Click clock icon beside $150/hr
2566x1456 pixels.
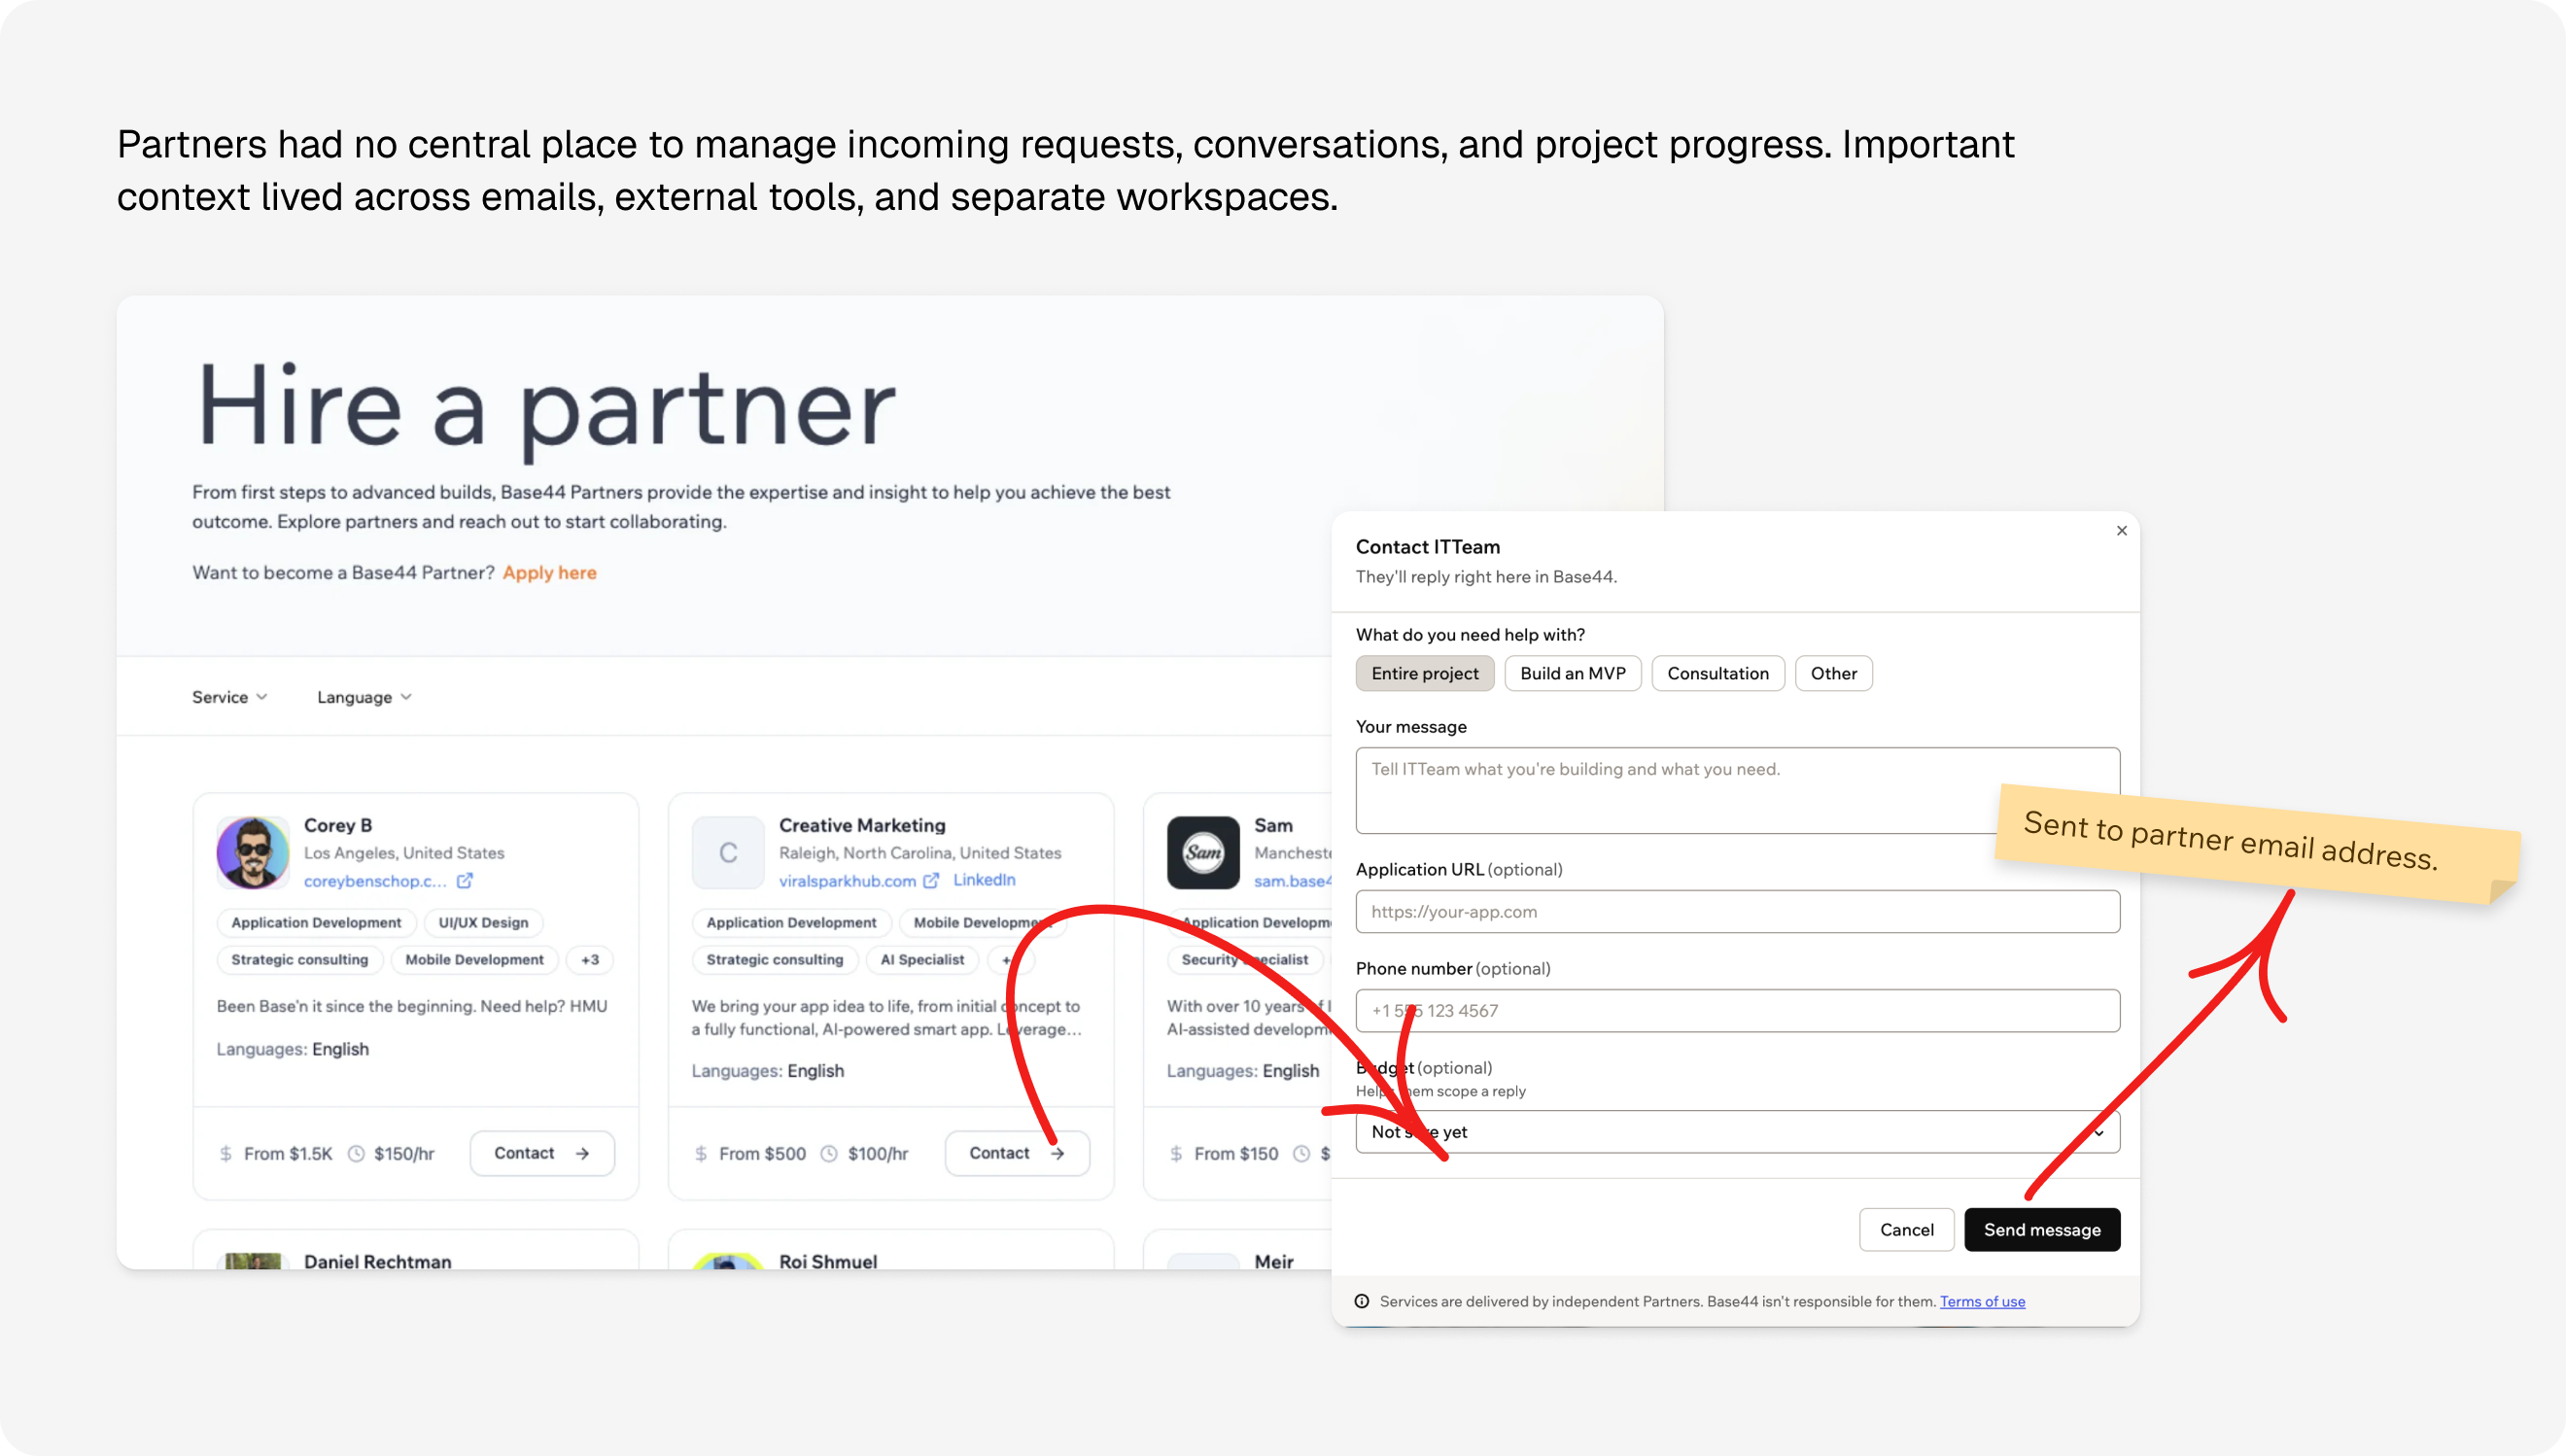(356, 1153)
